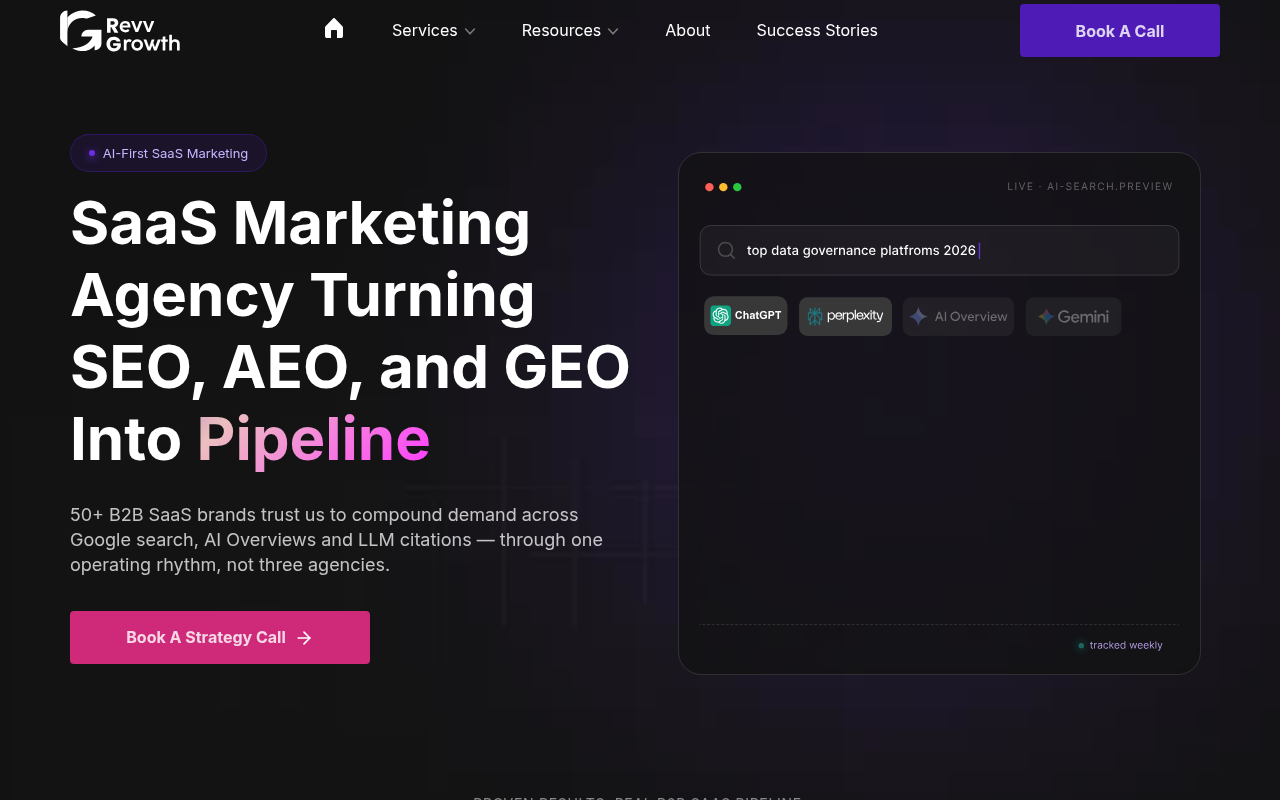The height and width of the screenshot is (800, 1280).
Task: Click the 50+ B2B SaaS brands paragraph
Action: (x=337, y=540)
